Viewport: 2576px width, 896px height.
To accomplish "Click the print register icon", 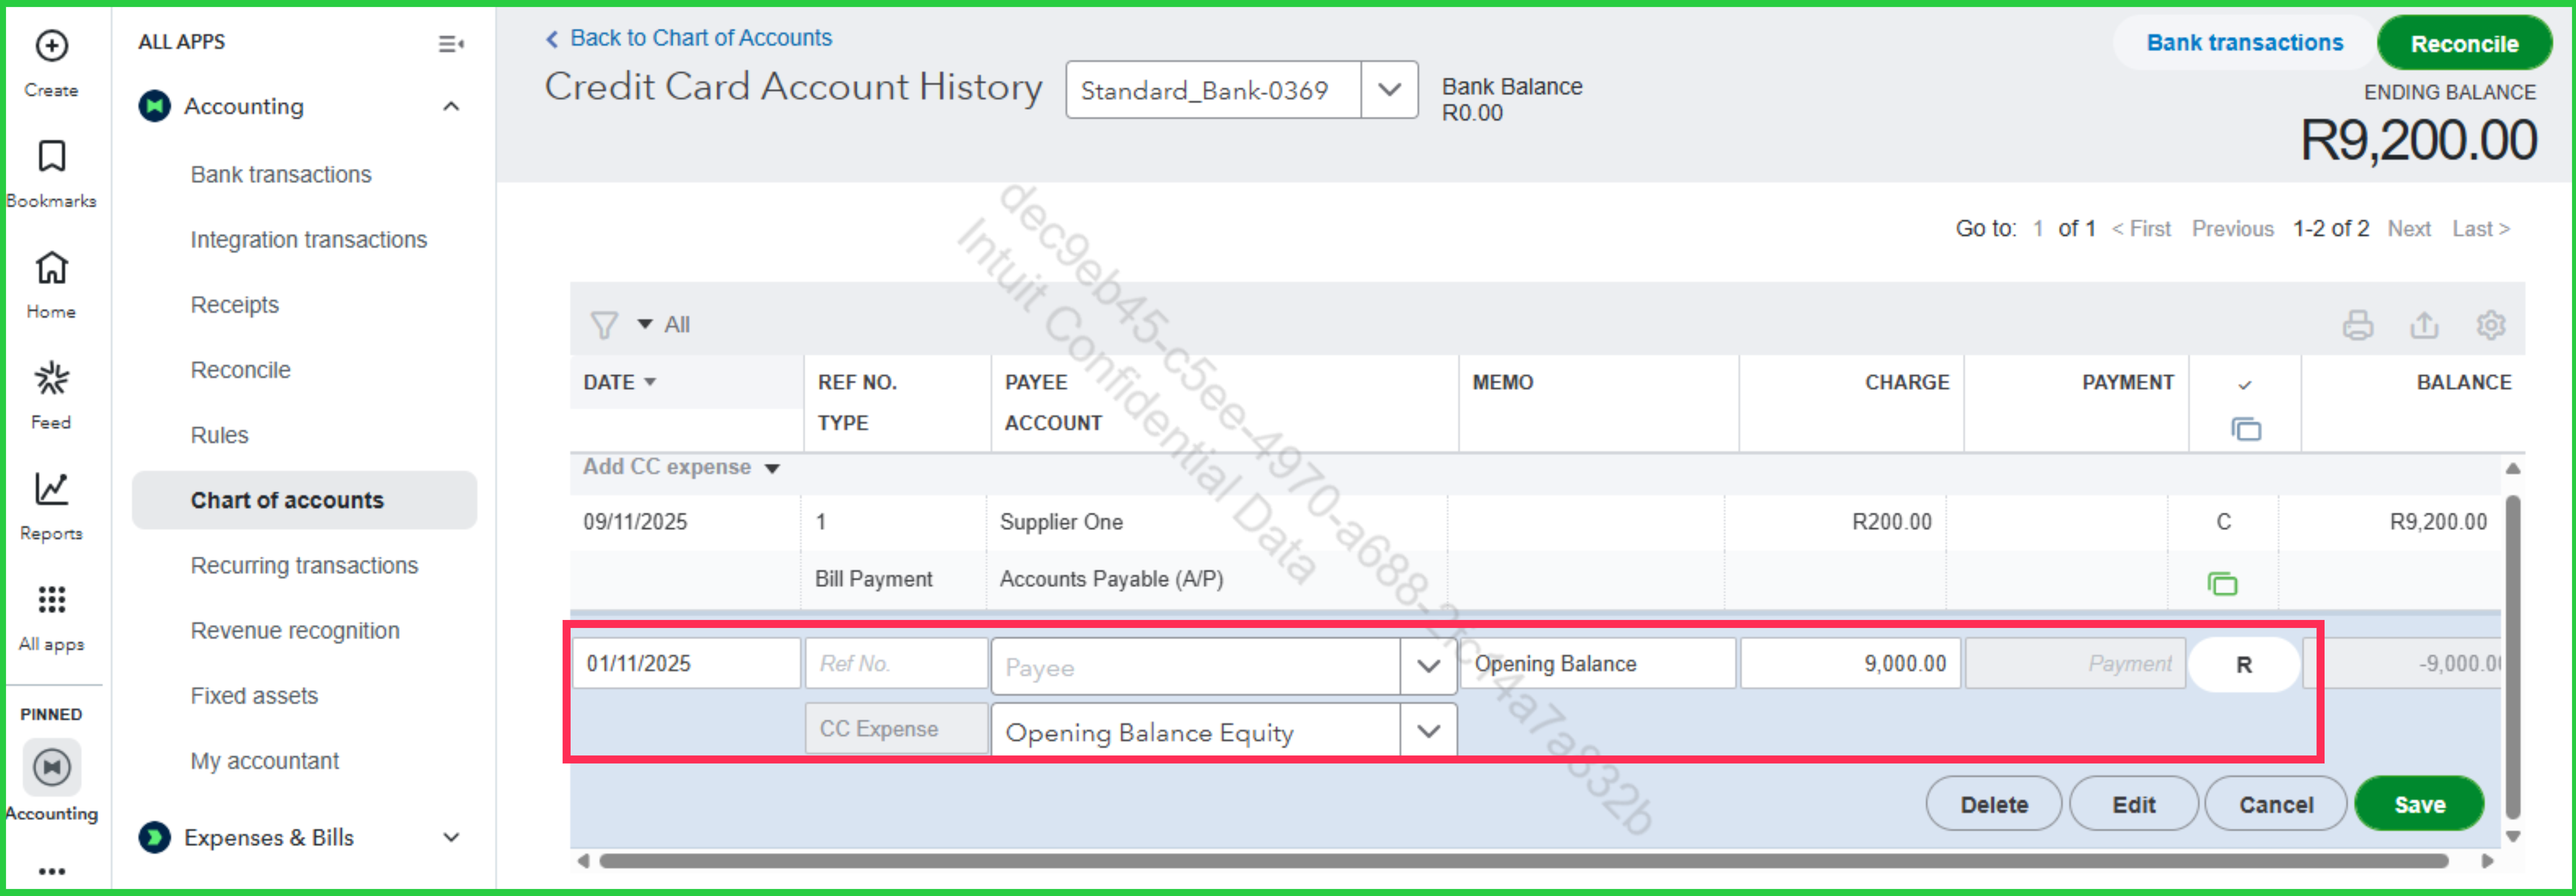I will 2357,325.
